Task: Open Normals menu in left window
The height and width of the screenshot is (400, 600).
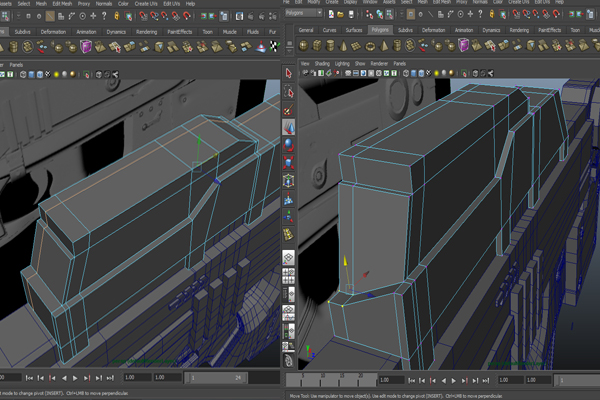Action: [104, 3]
